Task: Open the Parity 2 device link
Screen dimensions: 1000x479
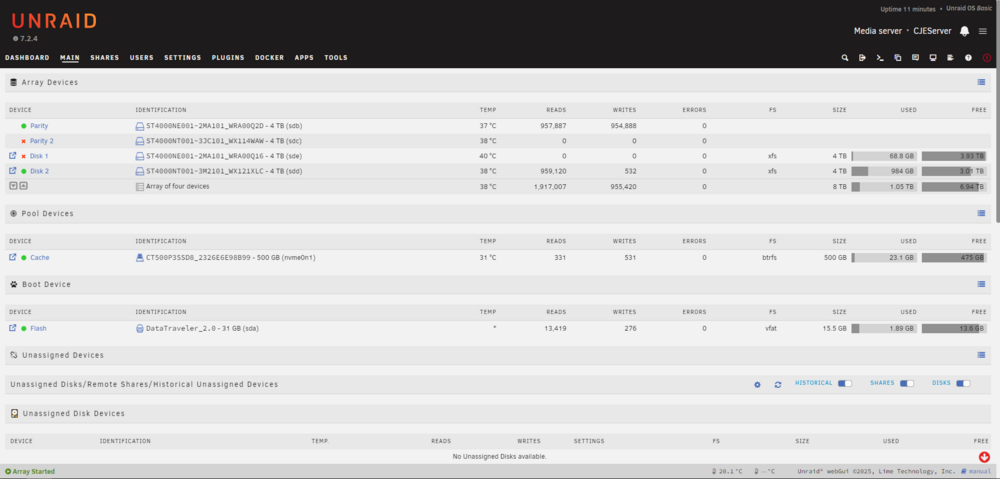Action: pos(41,141)
